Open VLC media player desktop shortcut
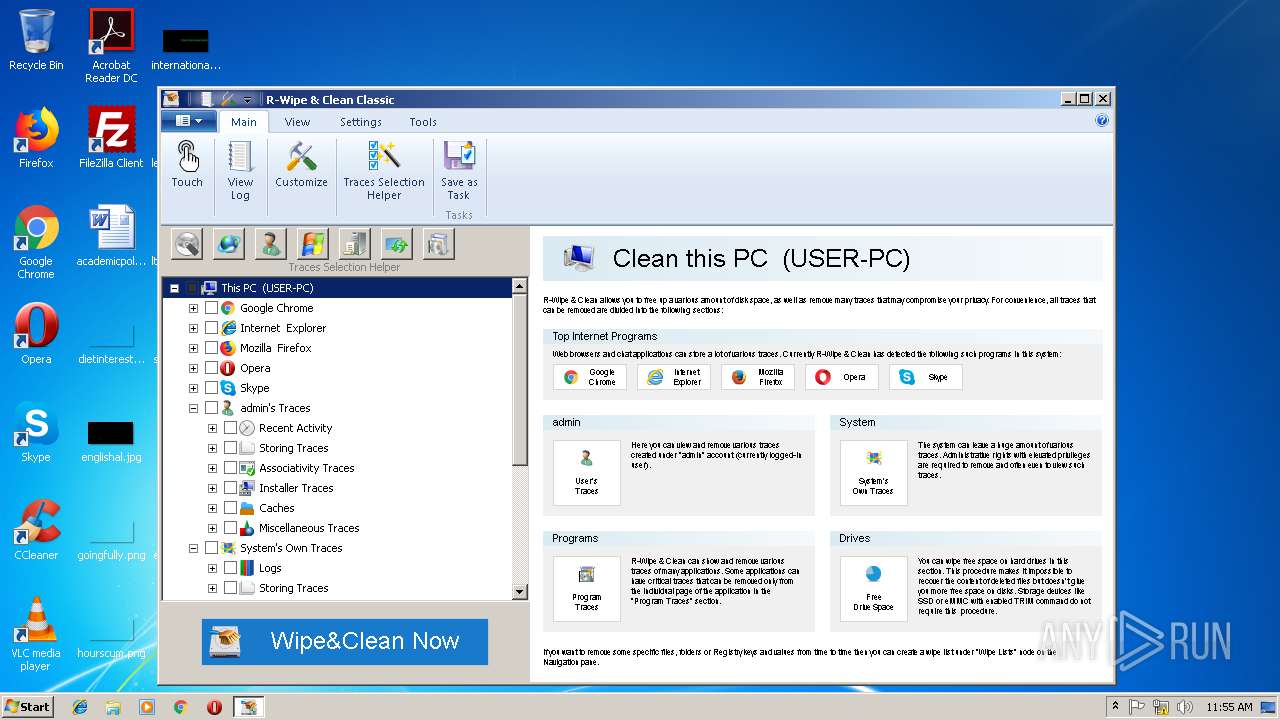The height and width of the screenshot is (720, 1280). click(x=36, y=634)
